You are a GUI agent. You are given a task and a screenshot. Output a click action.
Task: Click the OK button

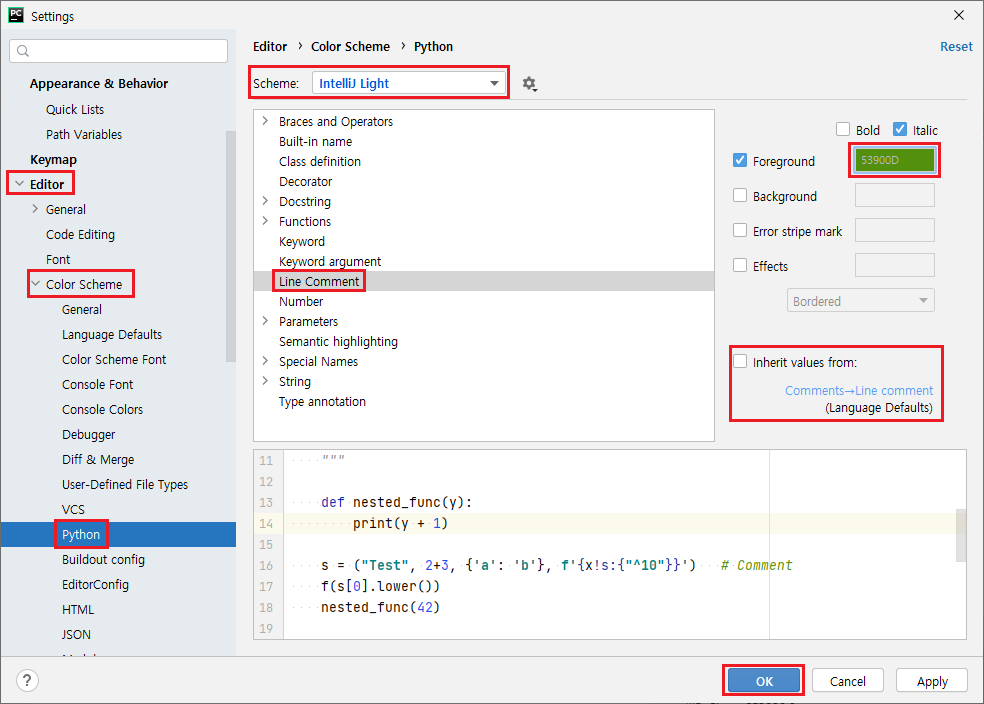[x=764, y=681]
